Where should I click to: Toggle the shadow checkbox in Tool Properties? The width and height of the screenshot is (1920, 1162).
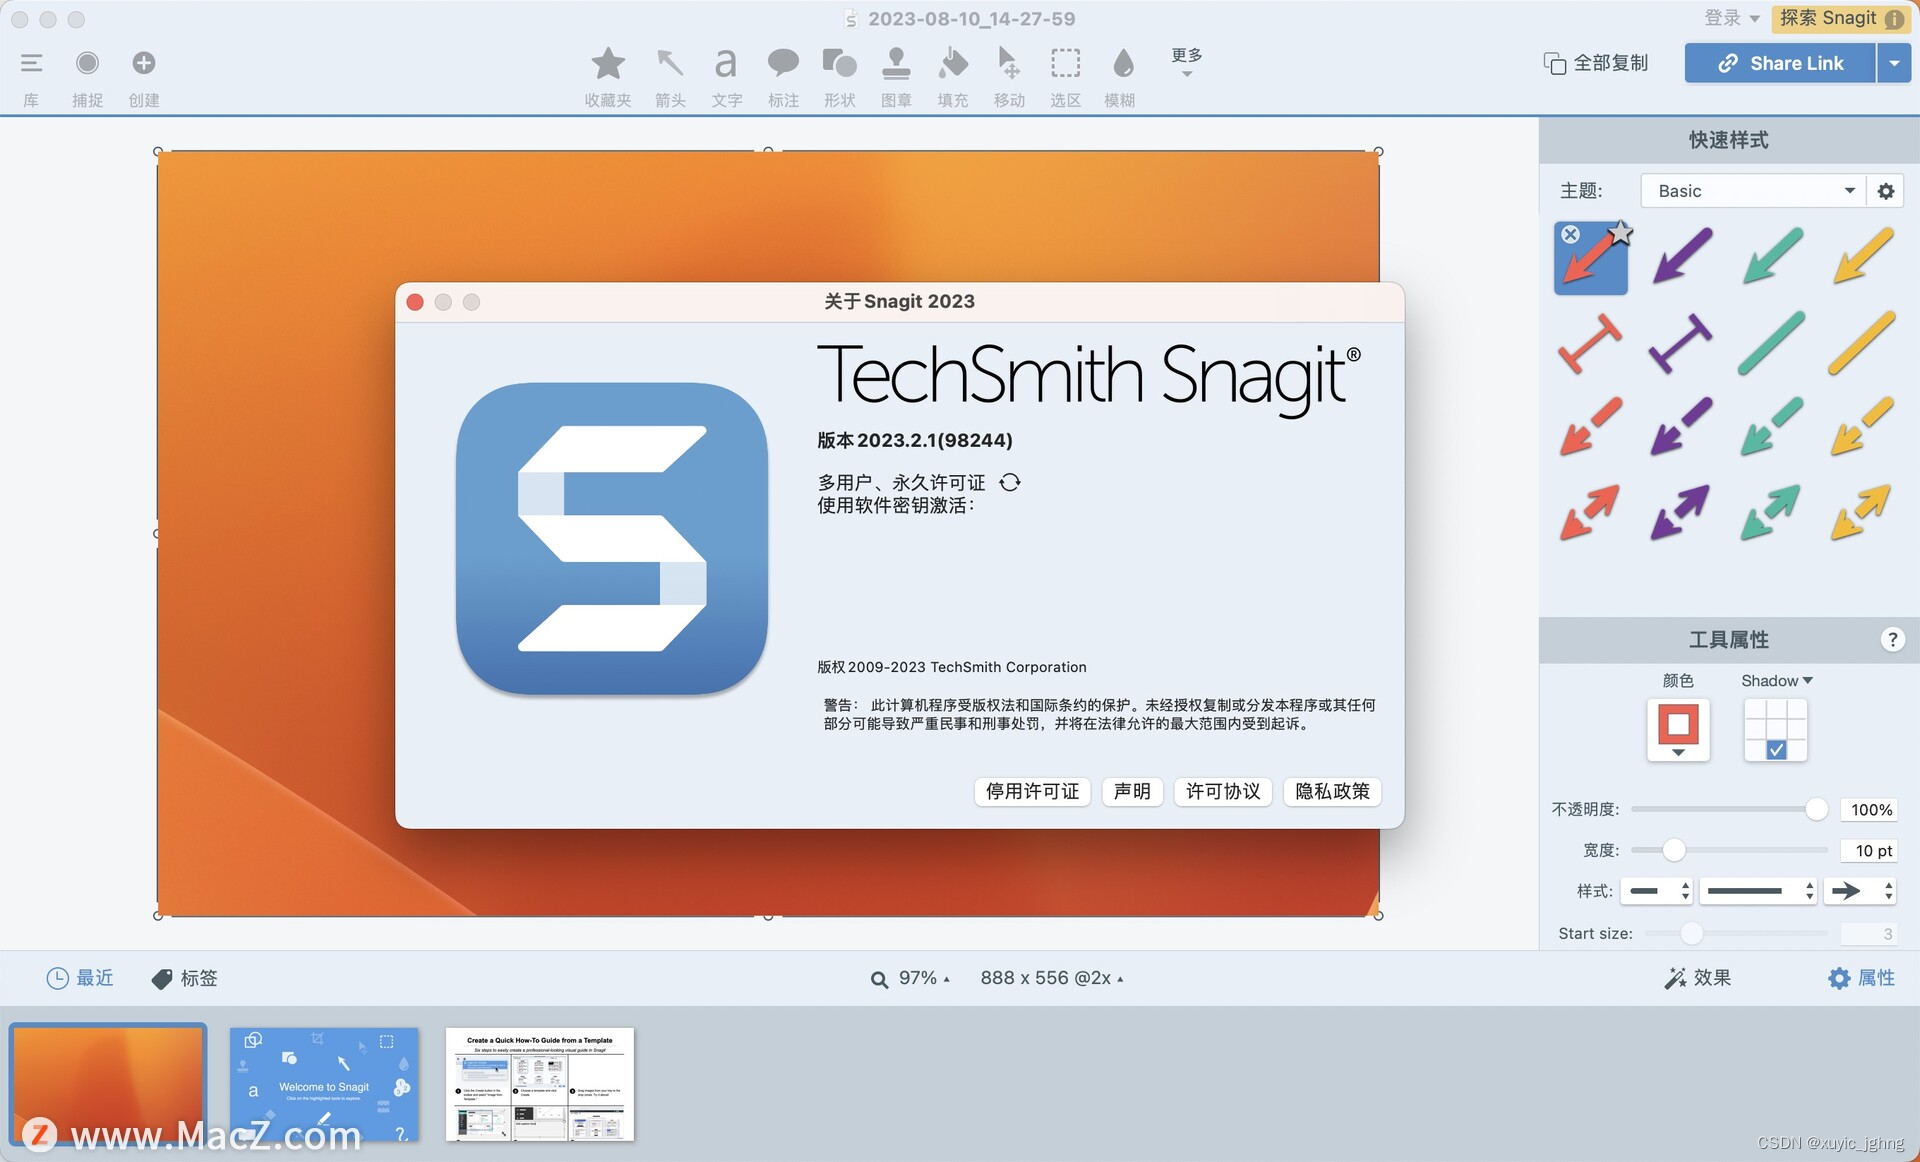(x=1775, y=750)
